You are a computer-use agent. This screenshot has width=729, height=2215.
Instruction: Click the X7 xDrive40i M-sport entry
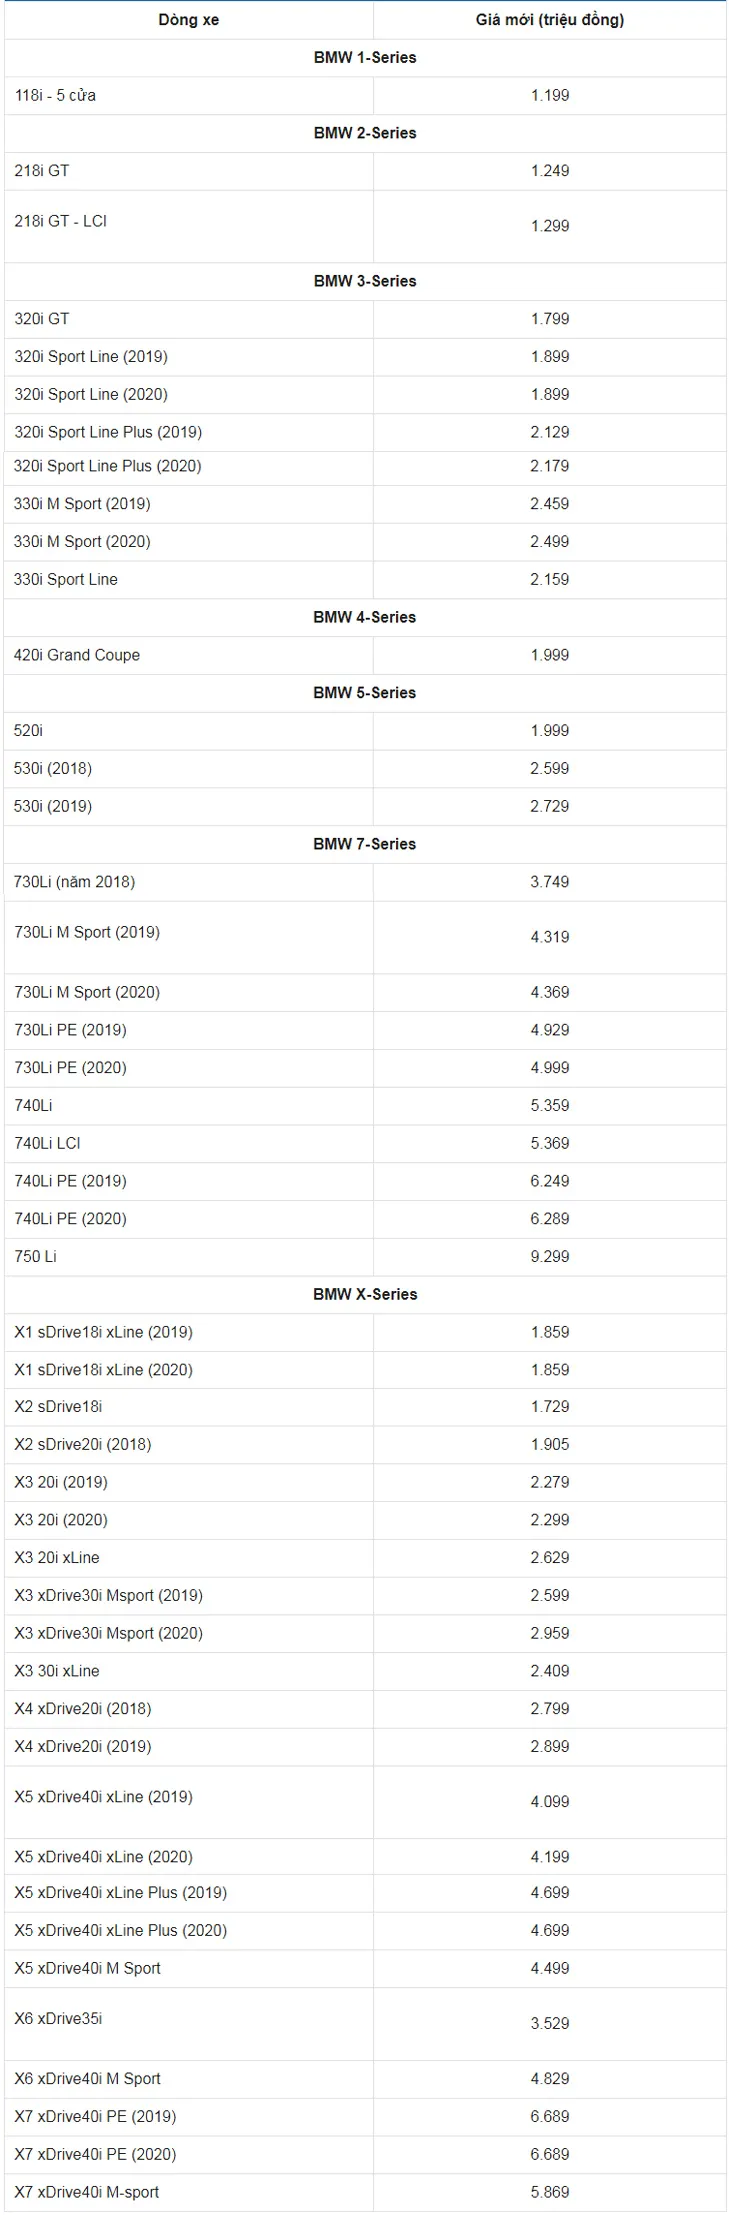click(x=87, y=2192)
